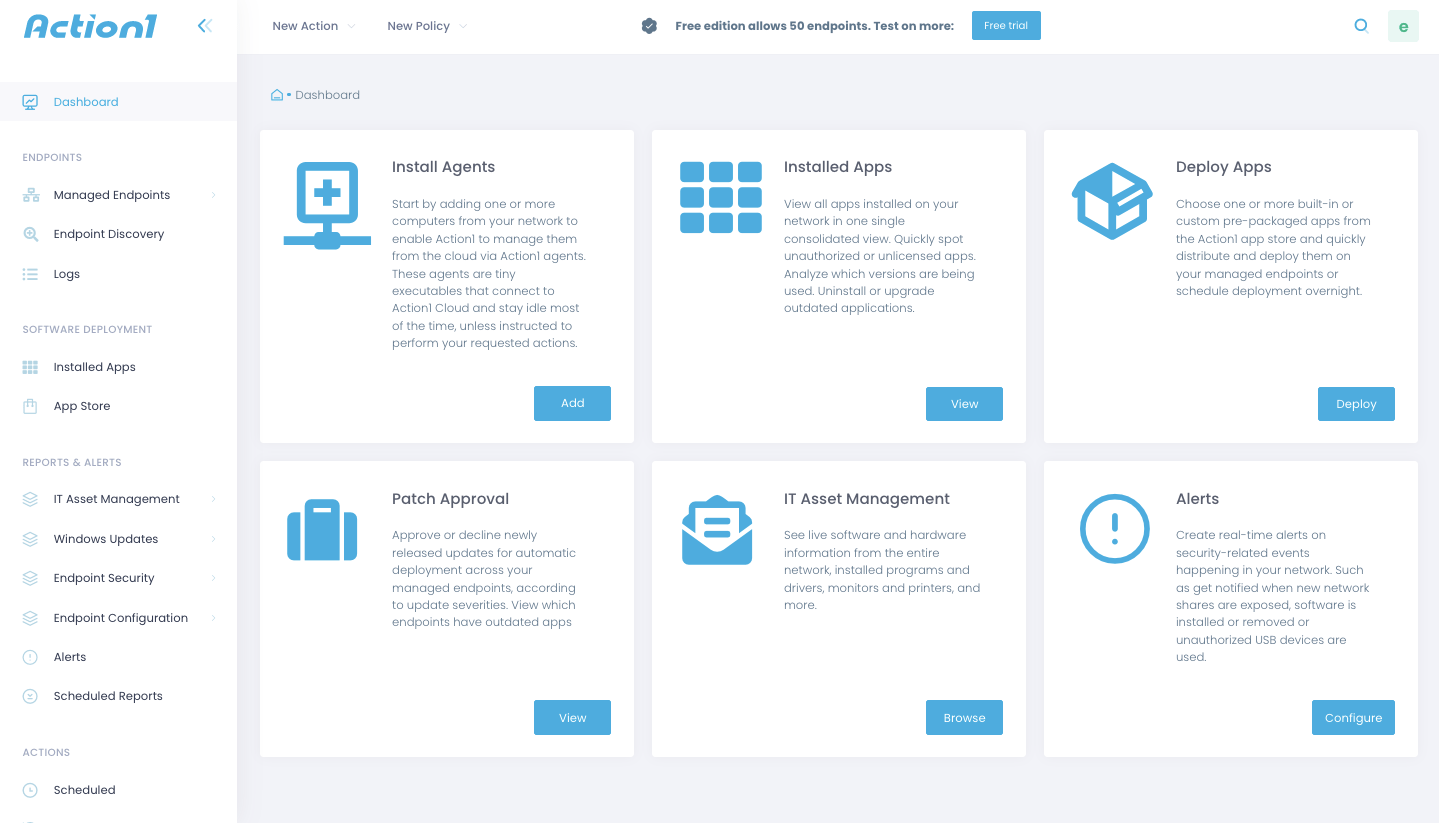Click the Endpoint Discovery magnifier icon
1439x823 pixels.
31,234
